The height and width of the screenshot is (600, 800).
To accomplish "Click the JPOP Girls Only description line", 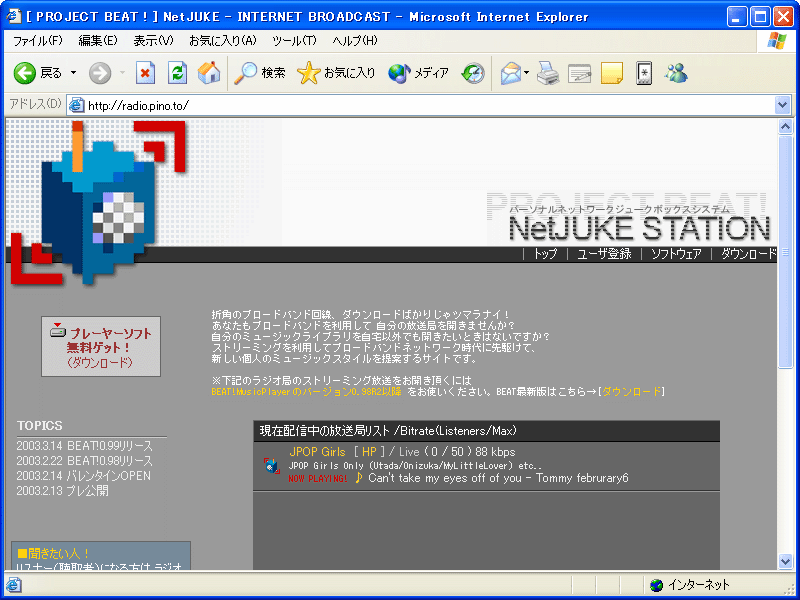I will coord(415,465).
